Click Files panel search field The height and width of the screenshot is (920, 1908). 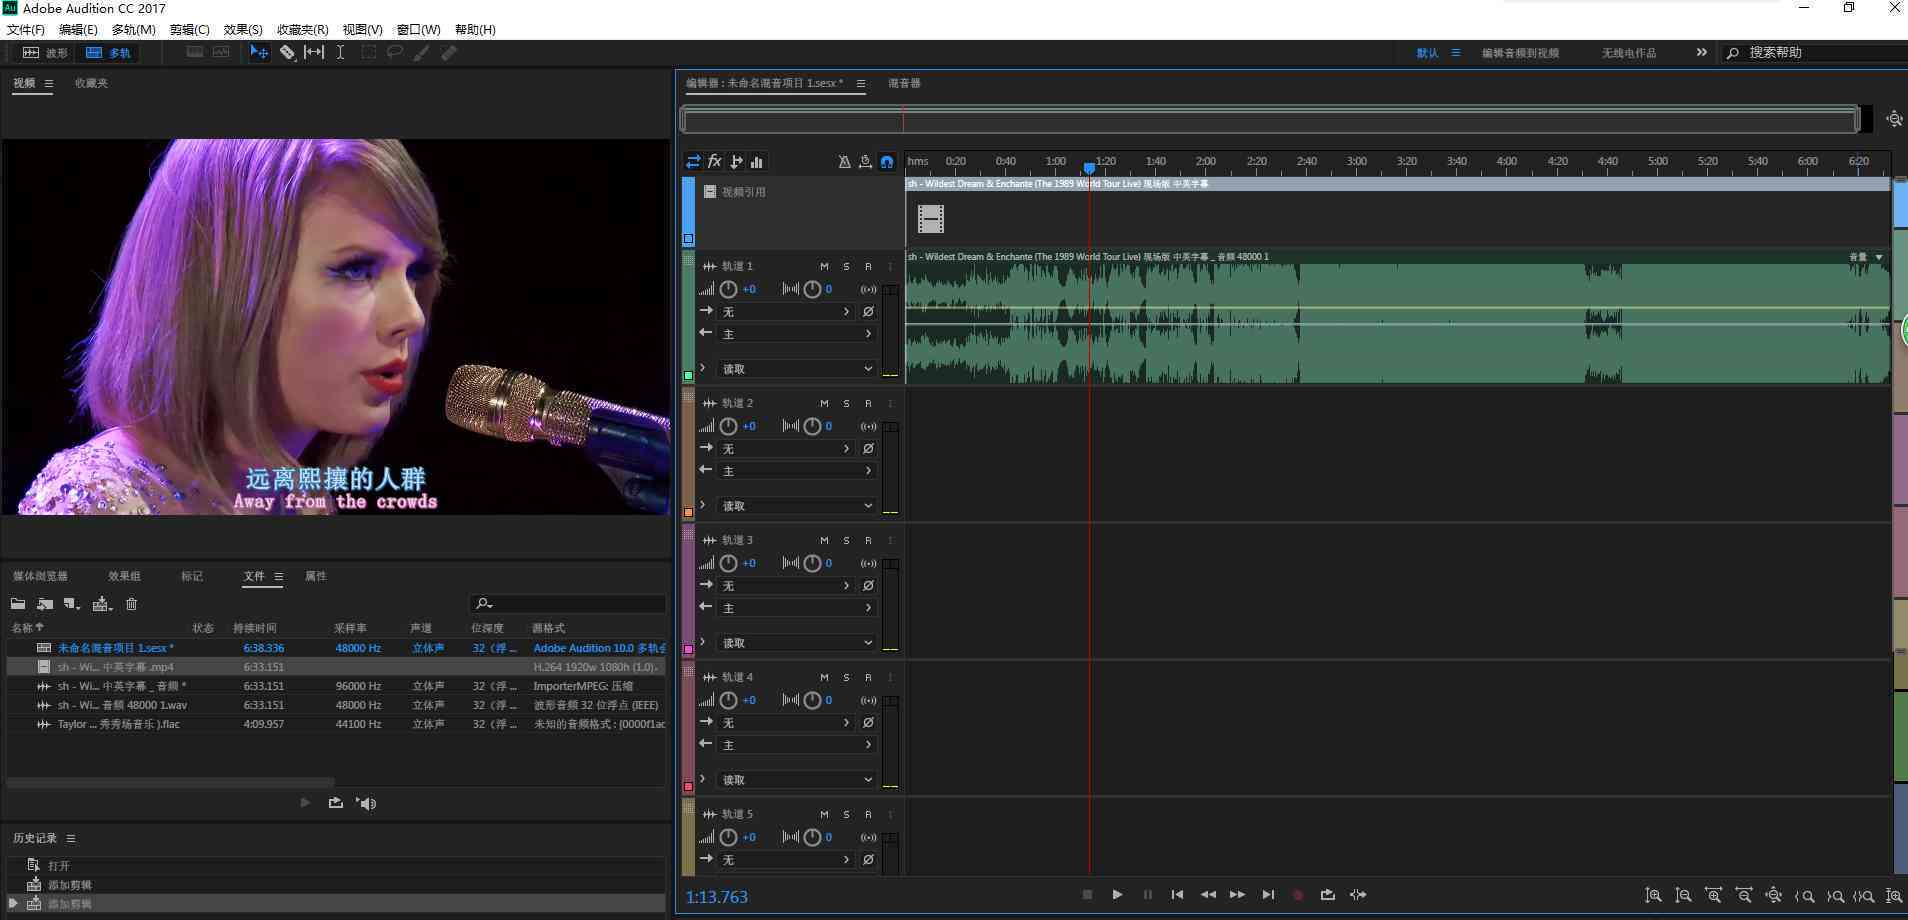click(x=568, y=603)
